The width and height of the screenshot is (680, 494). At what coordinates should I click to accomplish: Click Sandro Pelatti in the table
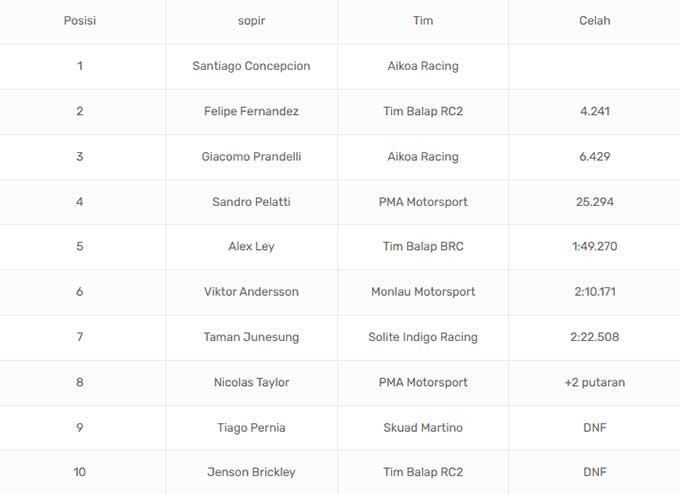click(x=251, y=201)
